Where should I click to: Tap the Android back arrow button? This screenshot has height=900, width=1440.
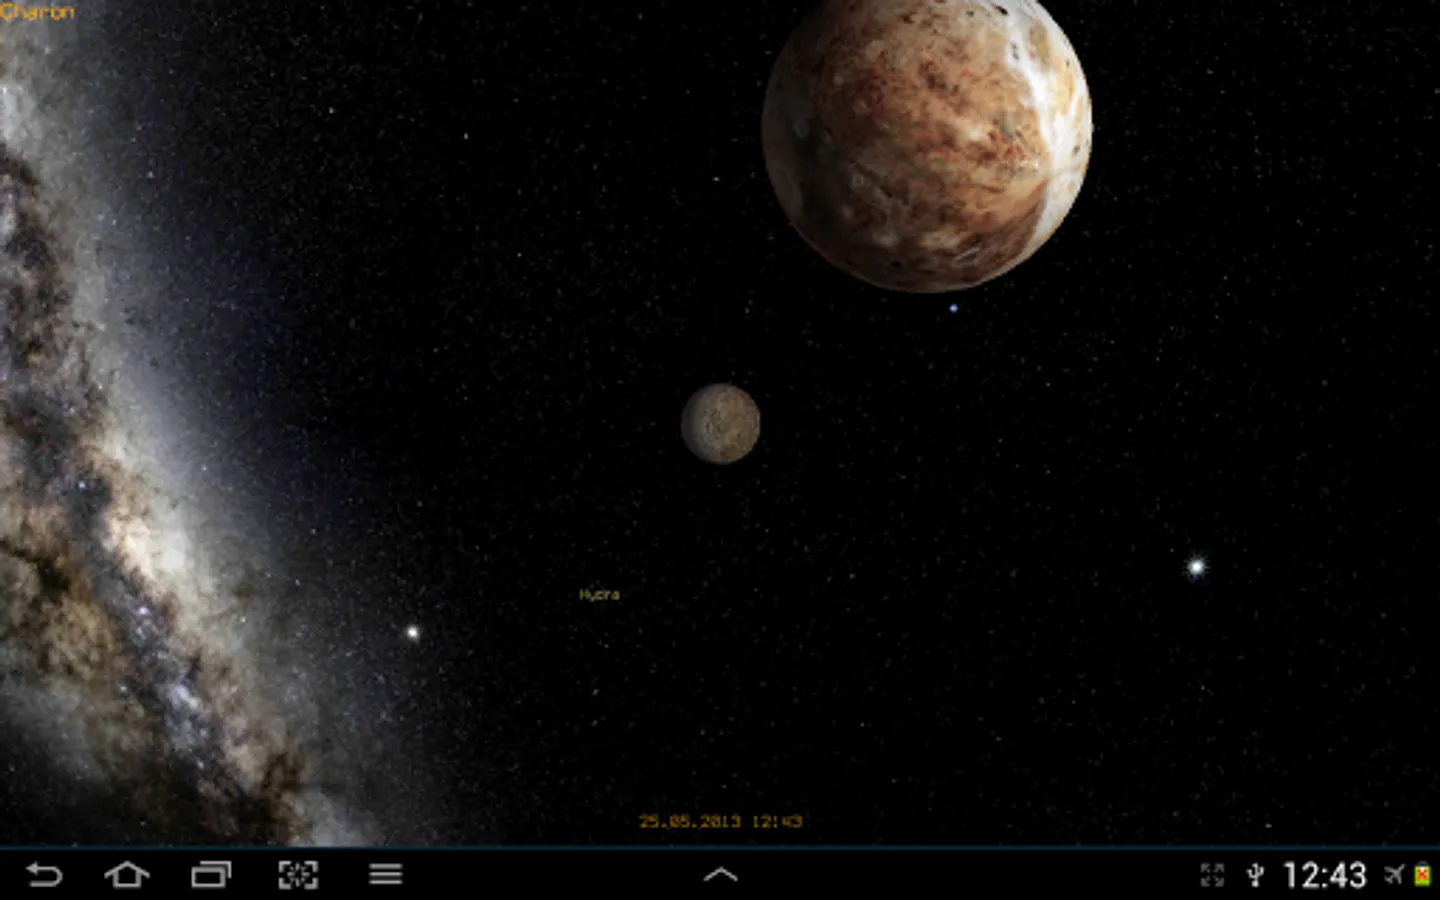(x=44, y=875)
